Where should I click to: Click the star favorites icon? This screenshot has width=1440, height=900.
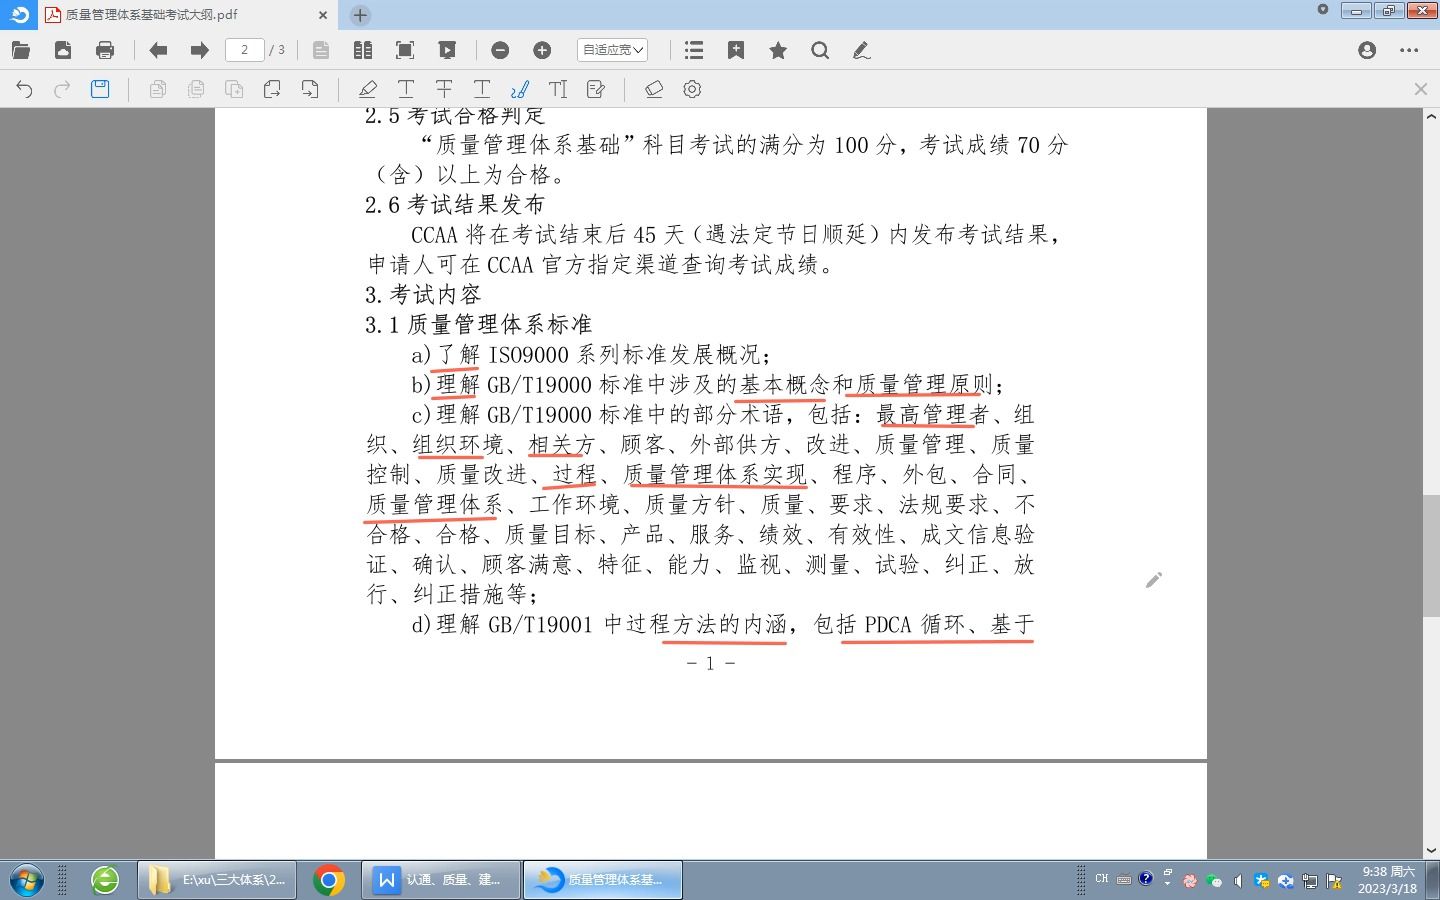click(778, 50)
